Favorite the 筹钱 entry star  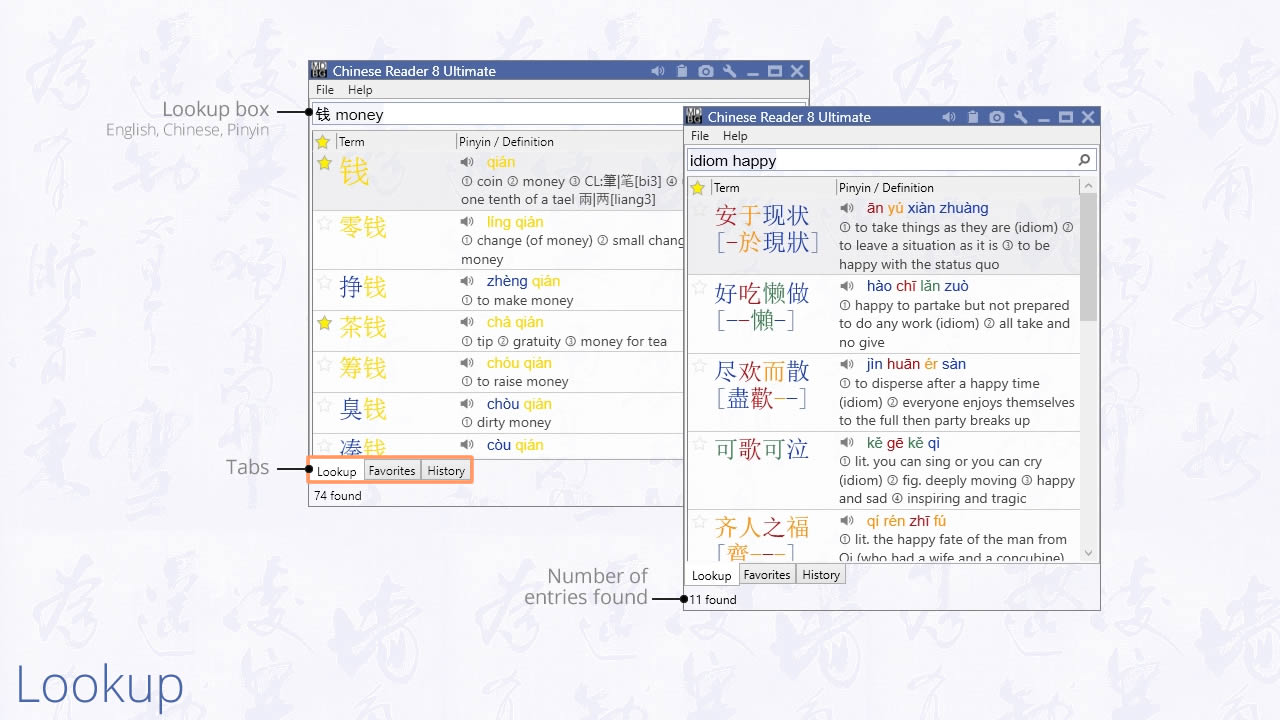(324, 364)
